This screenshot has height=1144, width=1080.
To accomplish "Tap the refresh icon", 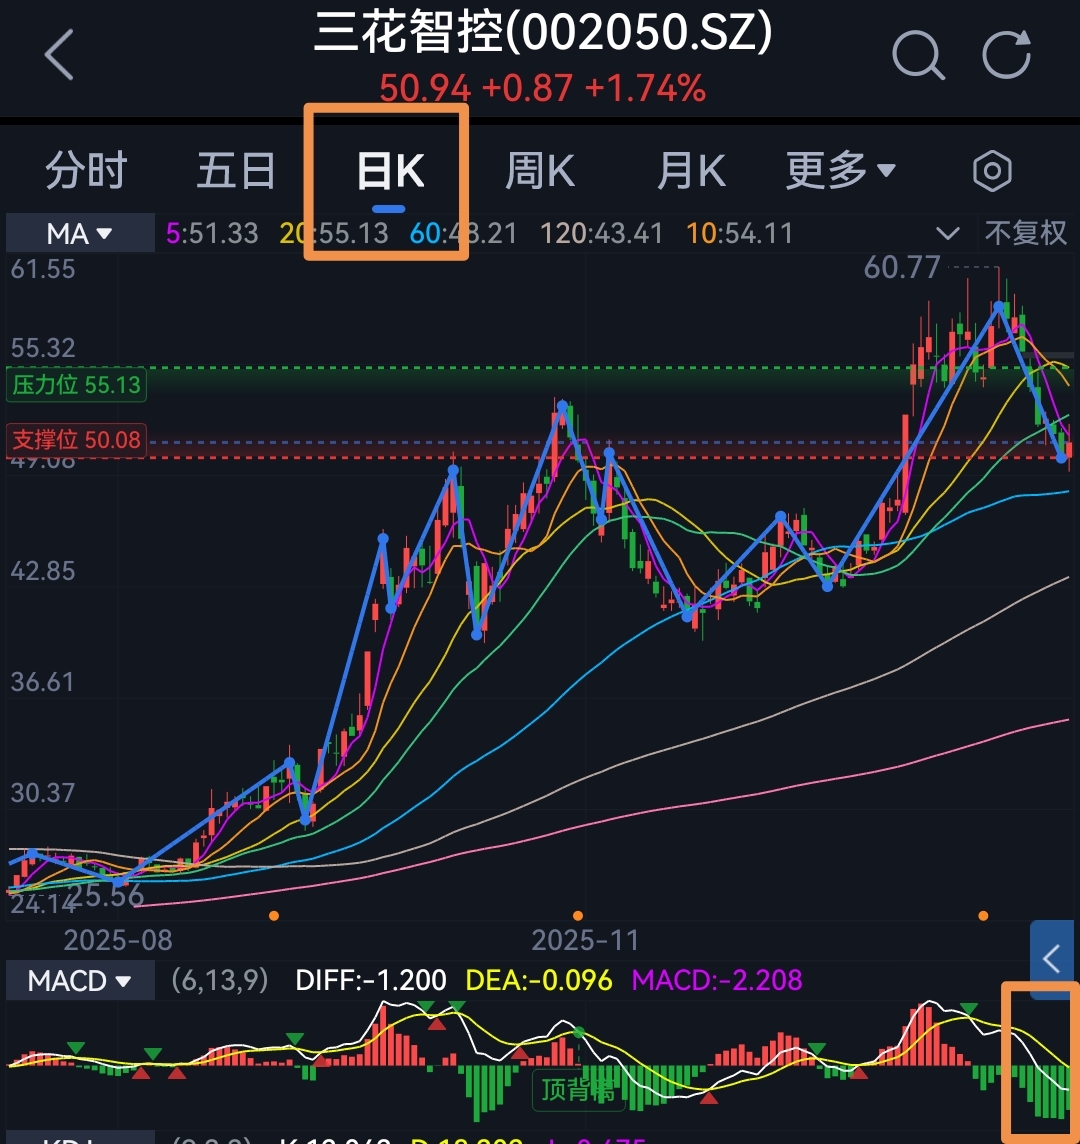I will 1007,53.
